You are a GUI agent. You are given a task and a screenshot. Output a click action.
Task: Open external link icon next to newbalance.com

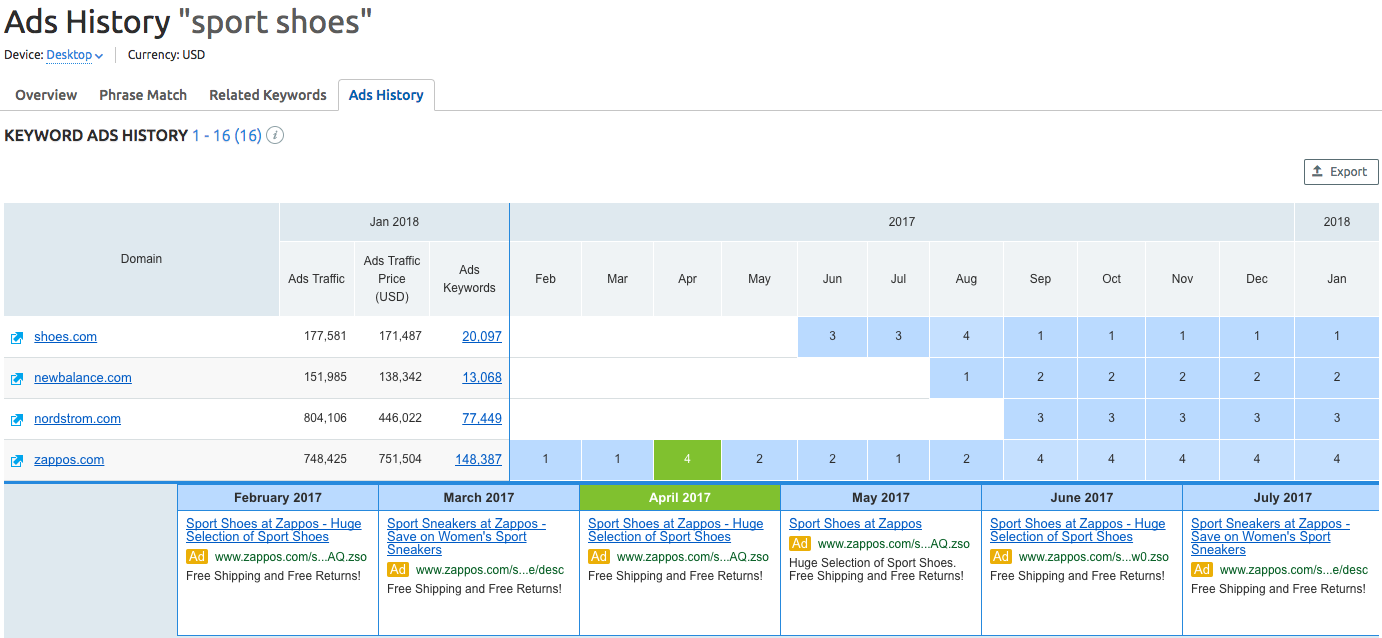tap(17, 379)
